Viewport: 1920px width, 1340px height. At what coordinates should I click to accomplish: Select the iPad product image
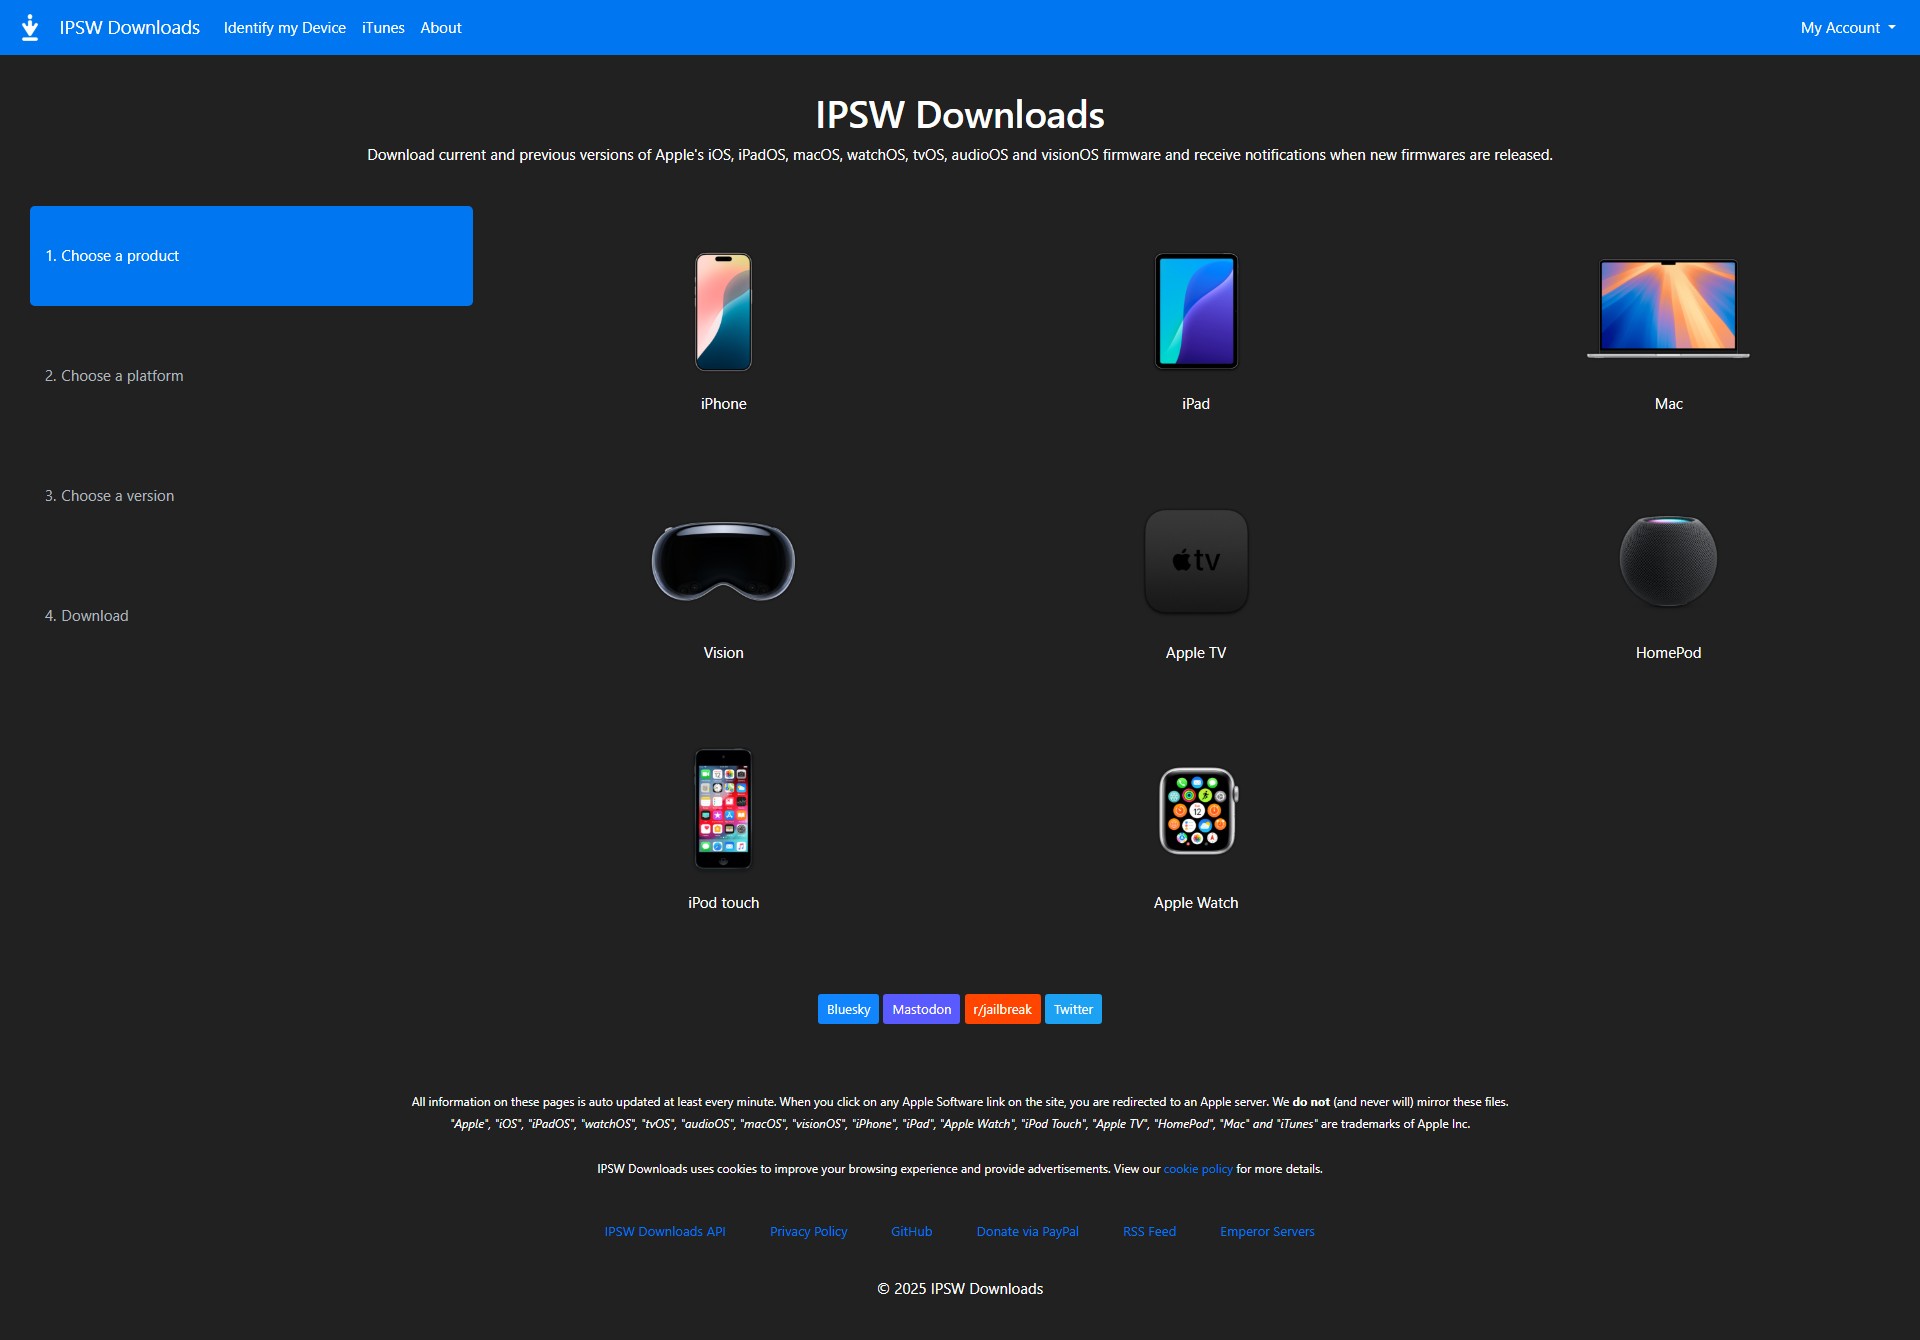point(1196,311)
